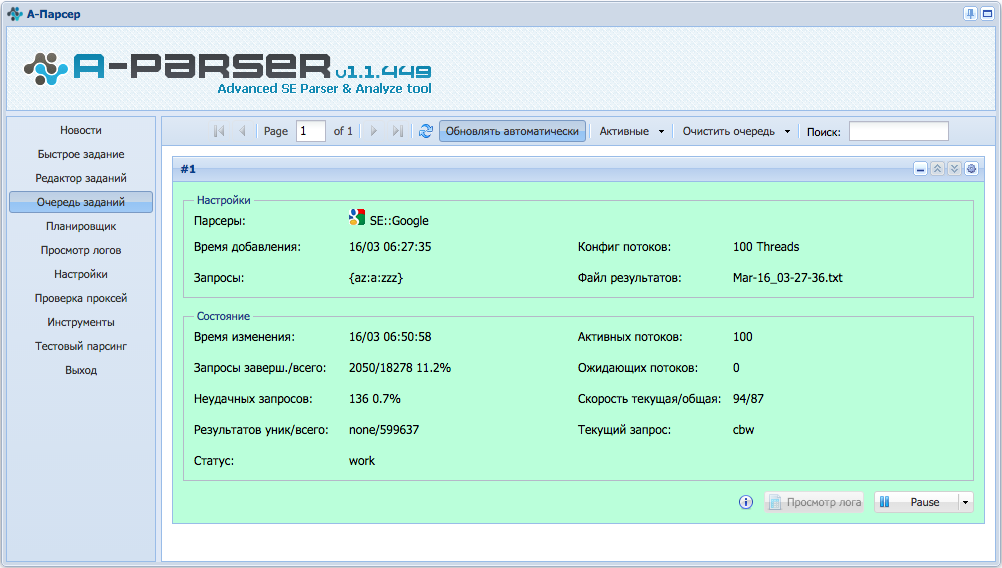Open Редактор заданий section
Viewport: 1002px width, 568px height.
(81, 178)
